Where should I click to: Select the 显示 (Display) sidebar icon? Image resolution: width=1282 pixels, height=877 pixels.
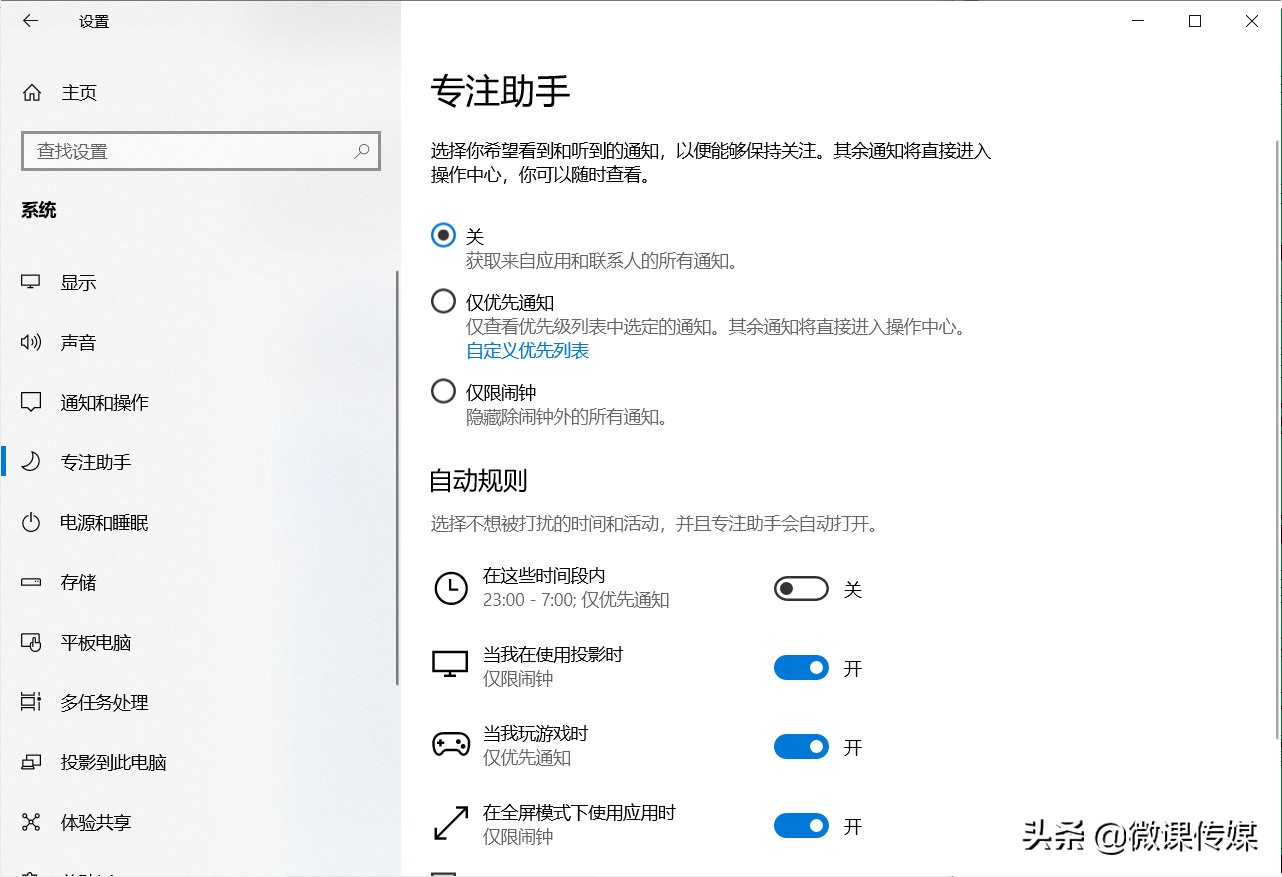[x=31, y=282]
